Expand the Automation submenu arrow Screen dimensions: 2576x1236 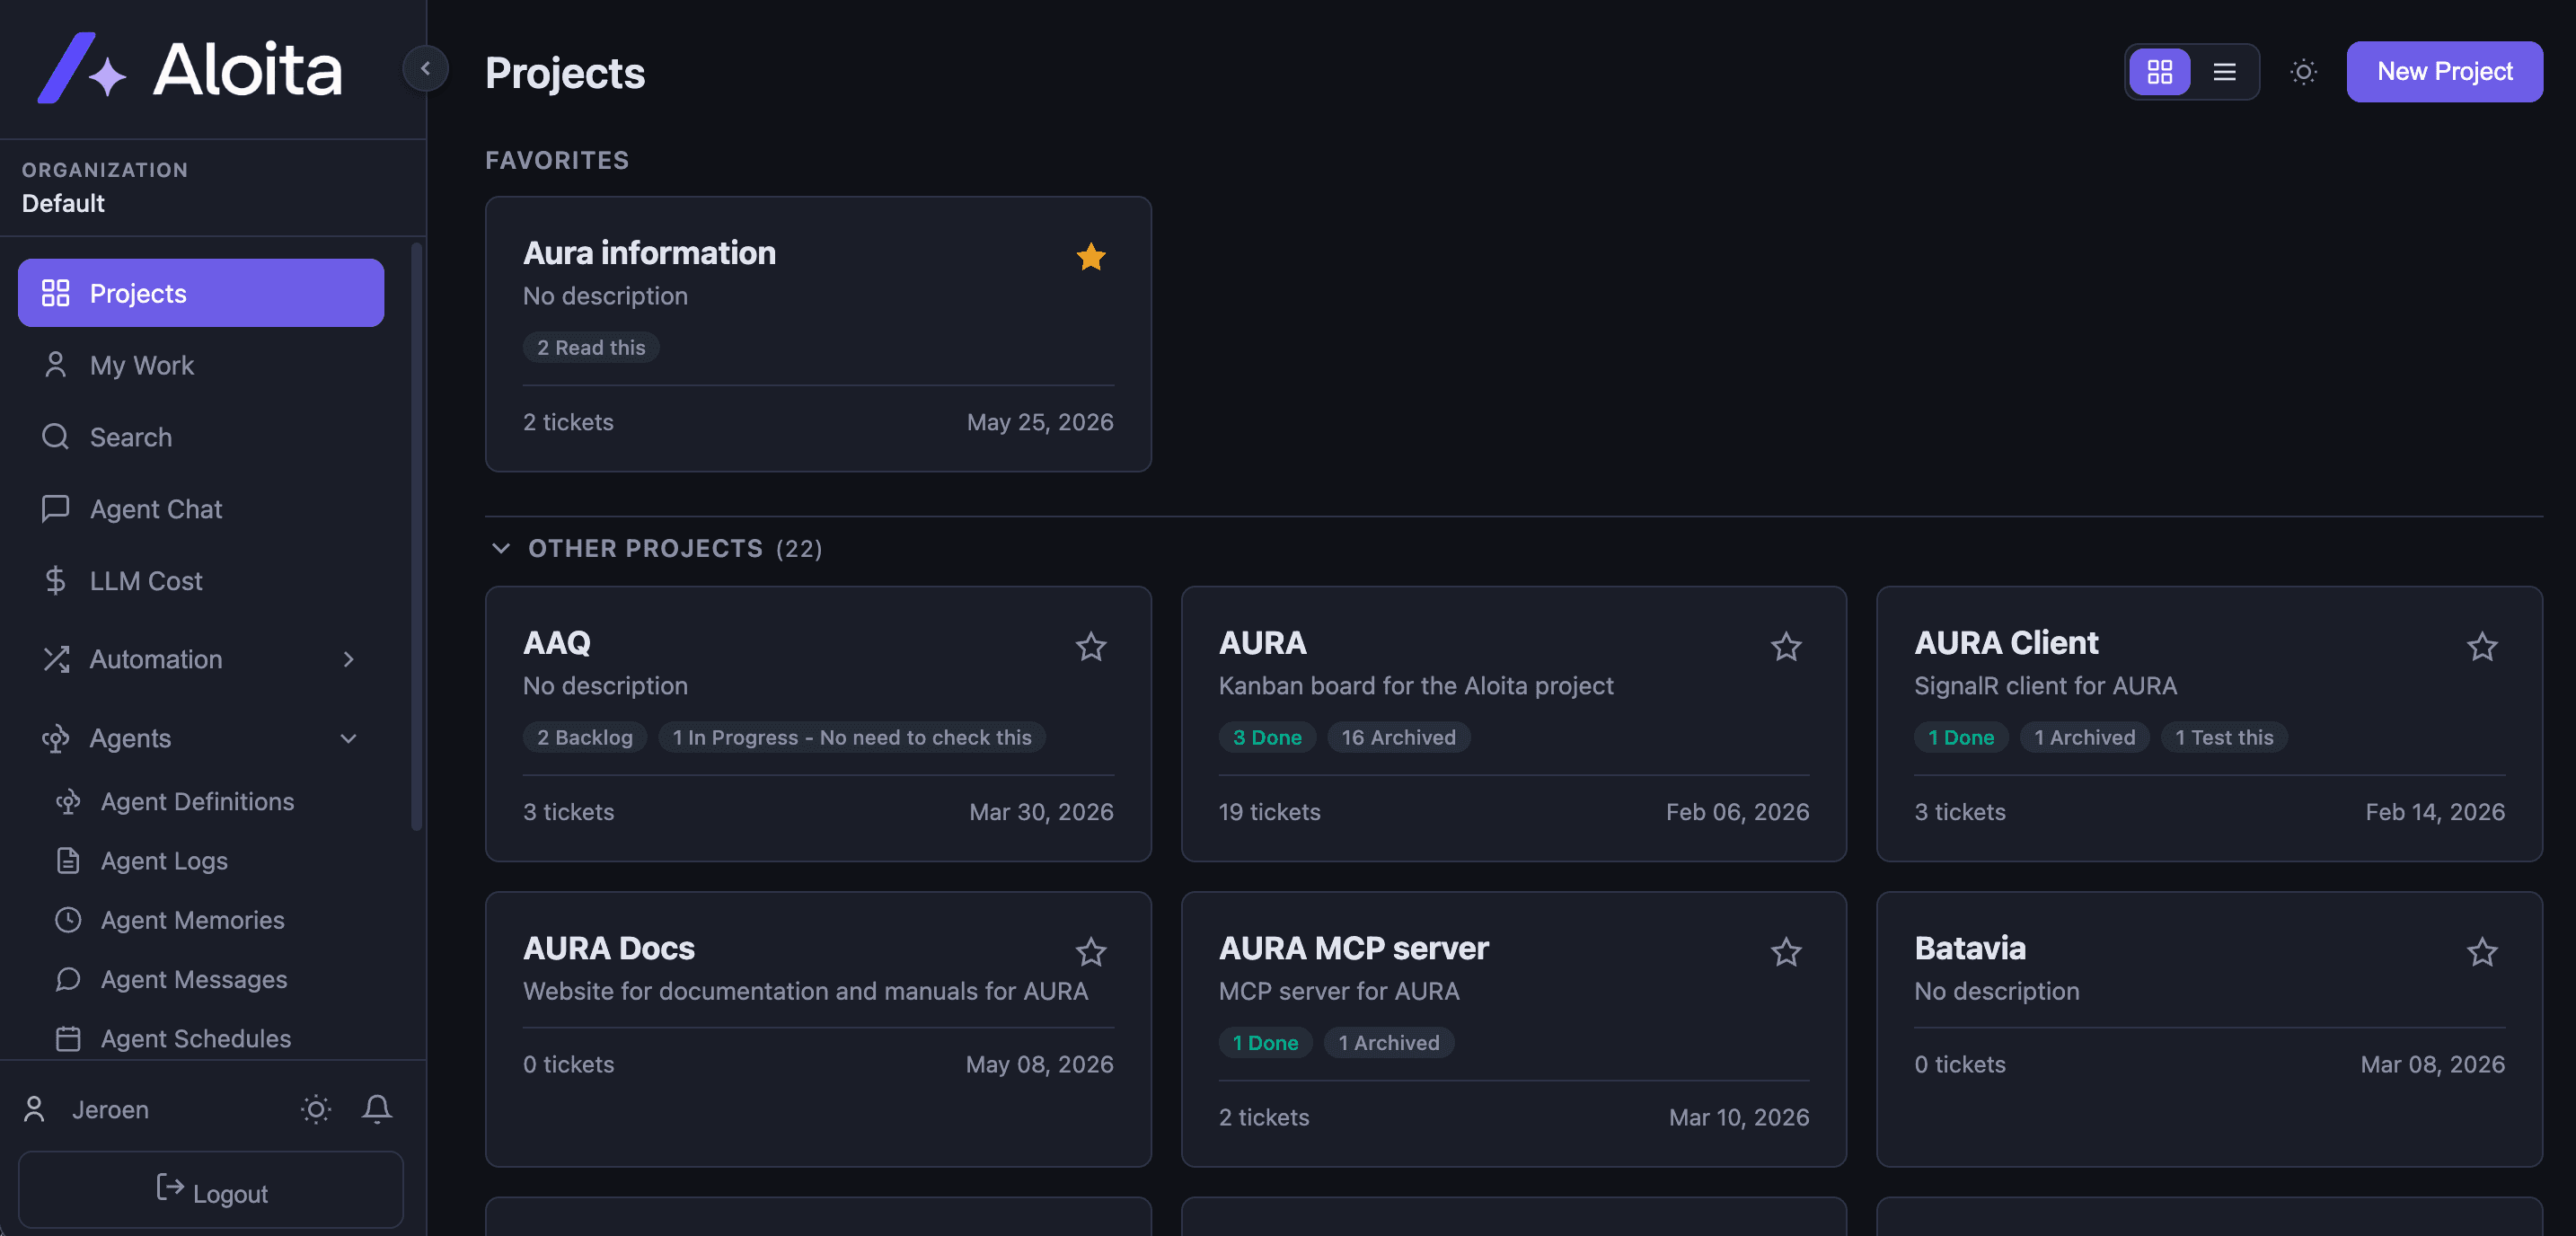[x=348, y=659]
